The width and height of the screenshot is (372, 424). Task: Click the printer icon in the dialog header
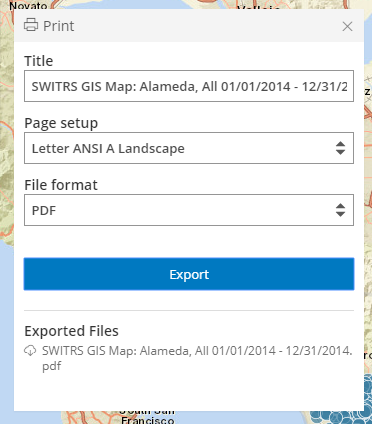pyautogui.click(x=31, y=25)
